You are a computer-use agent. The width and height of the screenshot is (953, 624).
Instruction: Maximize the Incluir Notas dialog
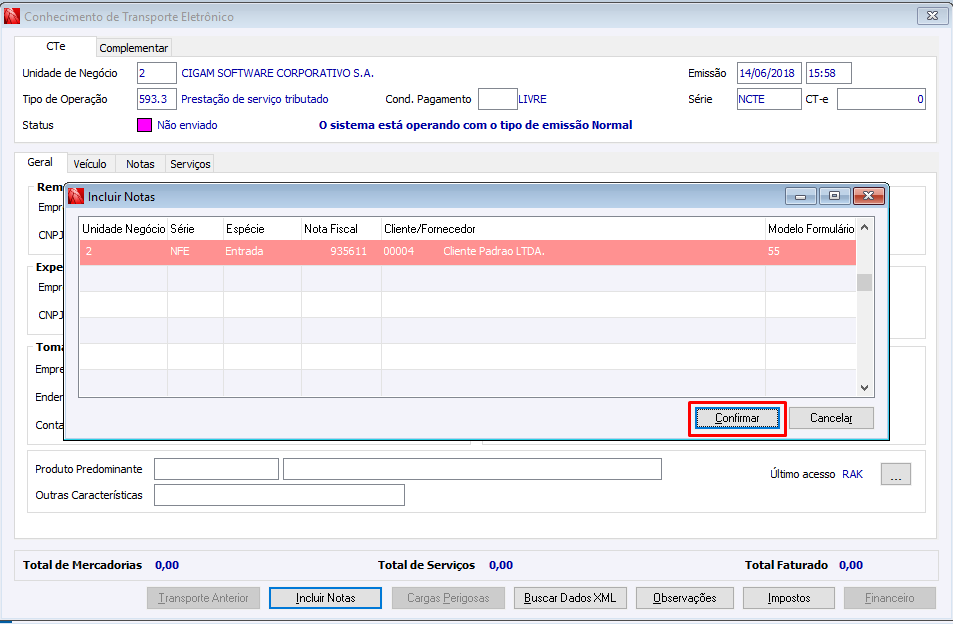[x=834, y=196]
